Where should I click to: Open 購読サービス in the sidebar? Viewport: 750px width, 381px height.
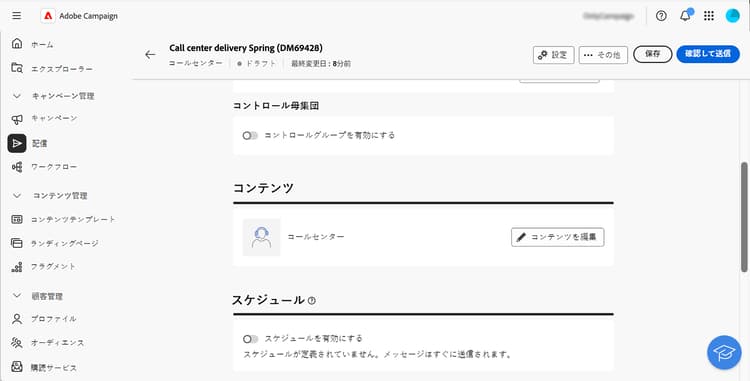54,368
